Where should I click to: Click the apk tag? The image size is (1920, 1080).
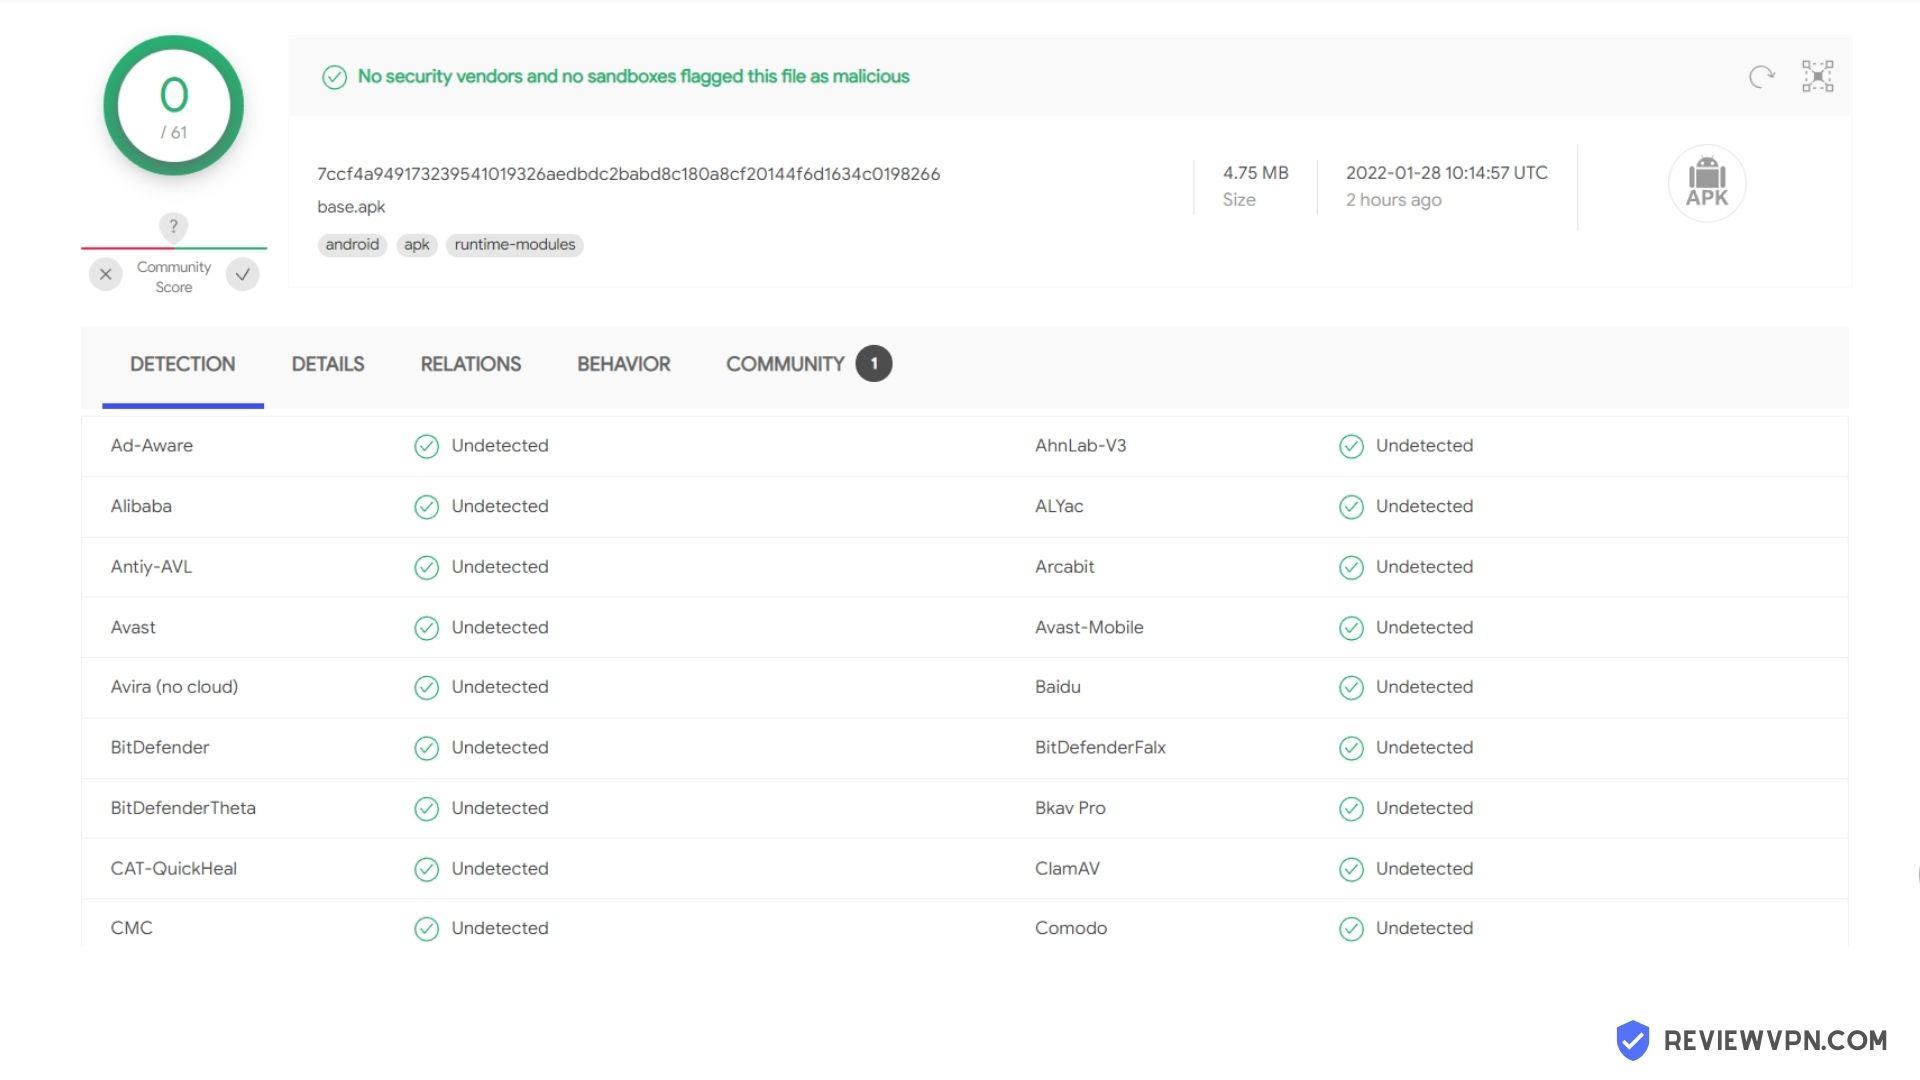pyautogui.click(x=417, y=245)
